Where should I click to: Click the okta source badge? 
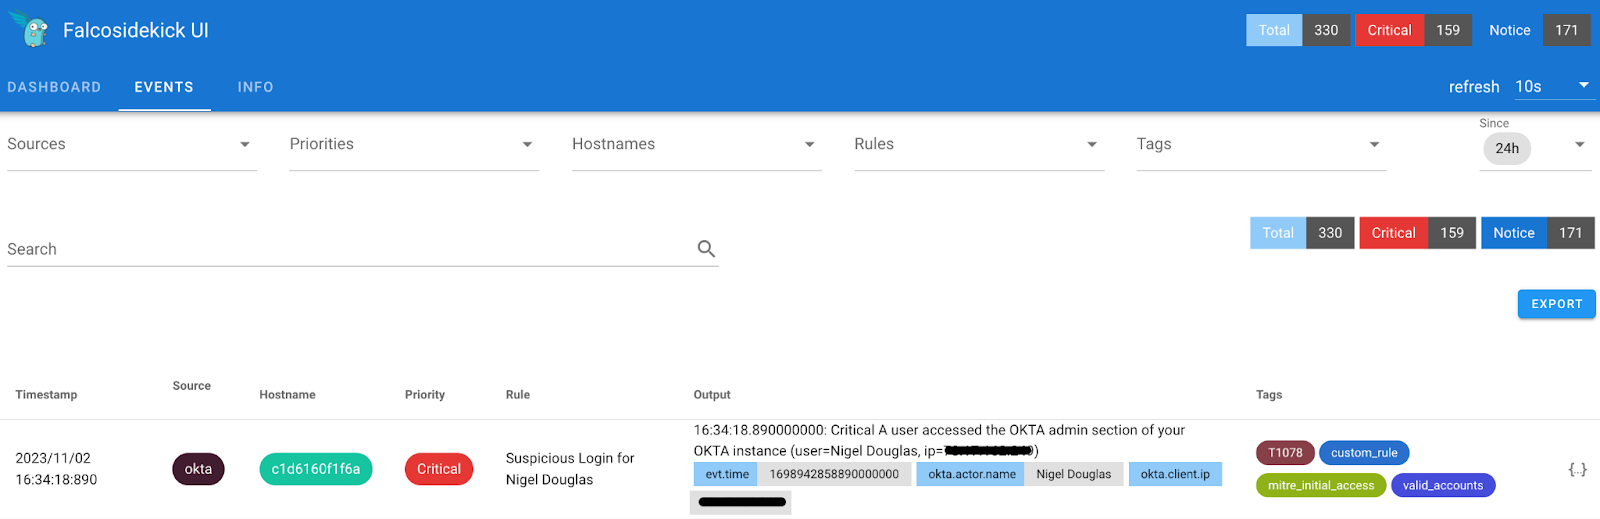(198, 469)
